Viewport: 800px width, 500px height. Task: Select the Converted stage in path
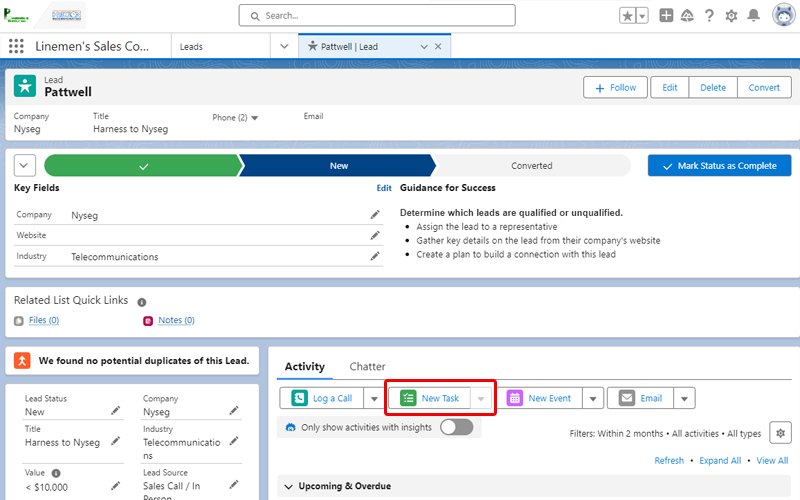(531, 166)
